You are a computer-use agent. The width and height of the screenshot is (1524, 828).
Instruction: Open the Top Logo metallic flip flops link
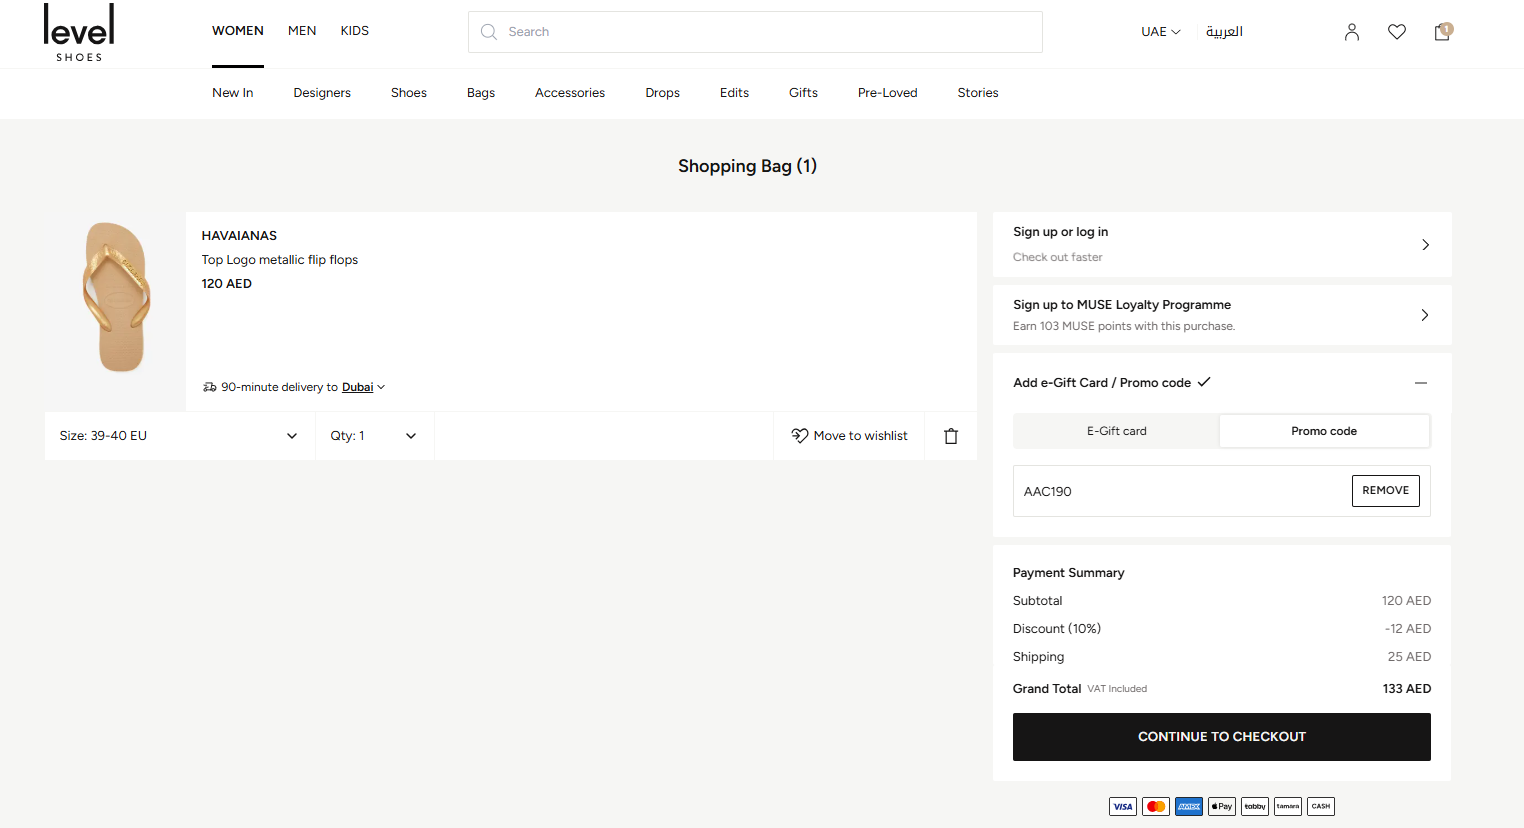coord(280,260)
